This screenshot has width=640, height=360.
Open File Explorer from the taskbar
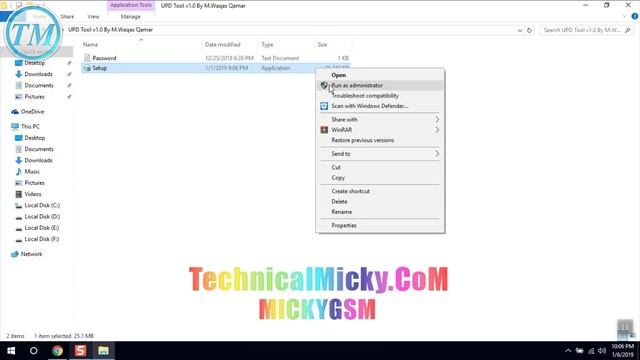coord(103,351)
